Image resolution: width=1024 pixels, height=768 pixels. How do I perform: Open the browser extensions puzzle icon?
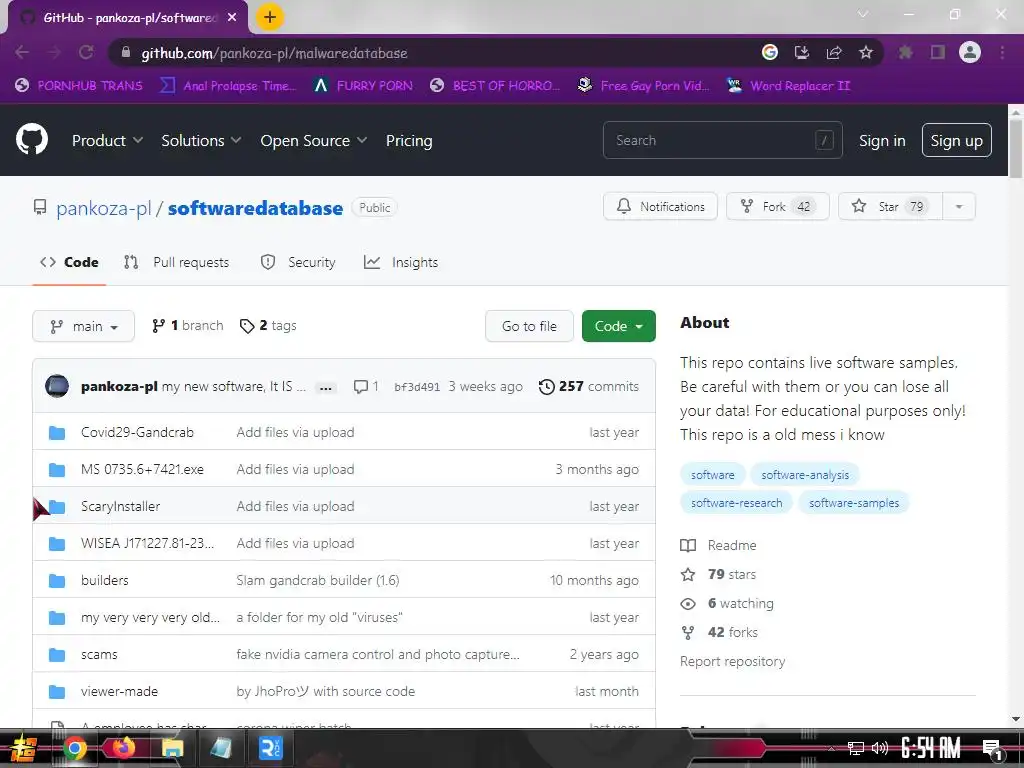[x=905, y=52]
